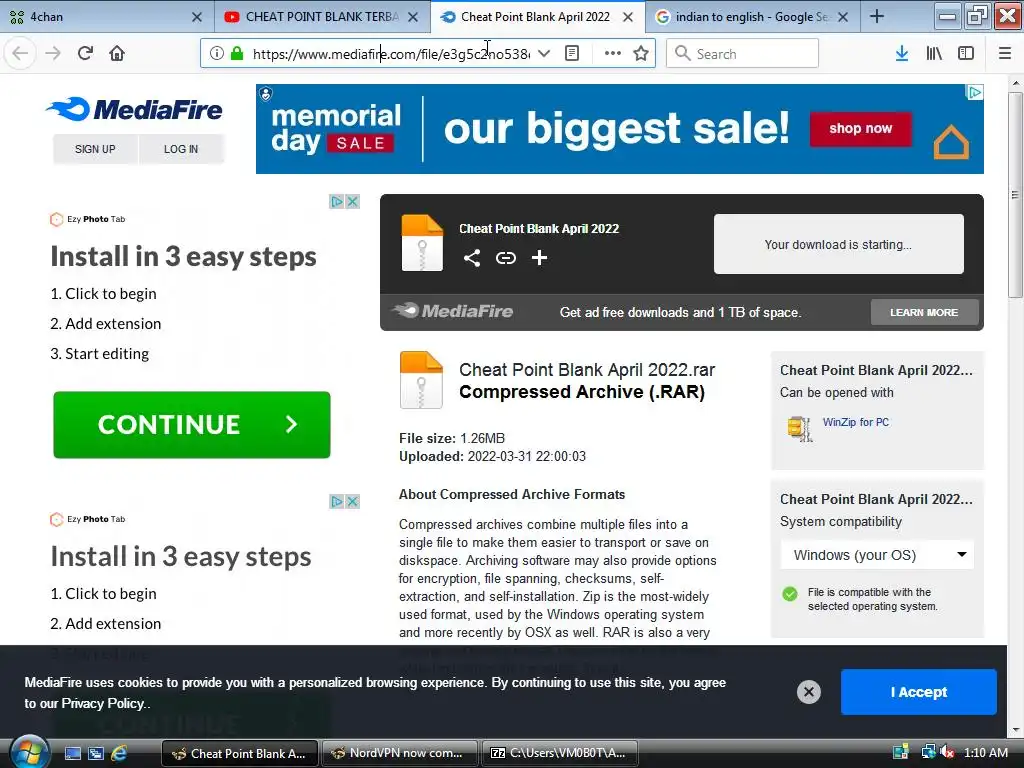Image resolution: width=1024 pixels, height=768 pixels.
Task: Click the LOG IN button
Action: point(181,149)
